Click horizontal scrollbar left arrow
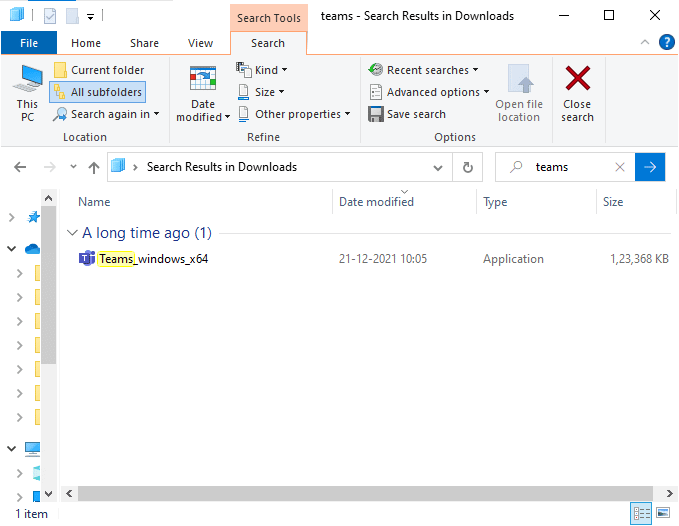Image resolution: width=679 pixels, height=526 pixels. tap(69, 494)
